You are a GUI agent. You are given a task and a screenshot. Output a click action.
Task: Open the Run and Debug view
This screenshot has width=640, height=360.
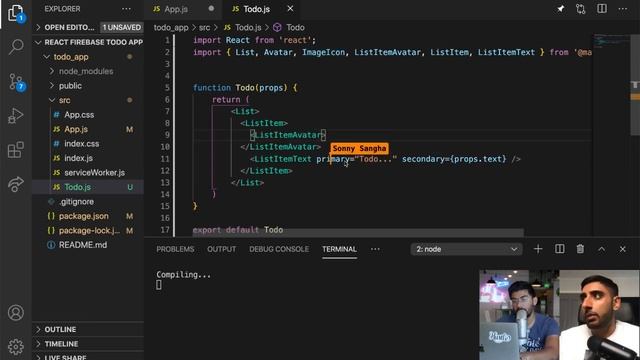(x=16, y=116)
